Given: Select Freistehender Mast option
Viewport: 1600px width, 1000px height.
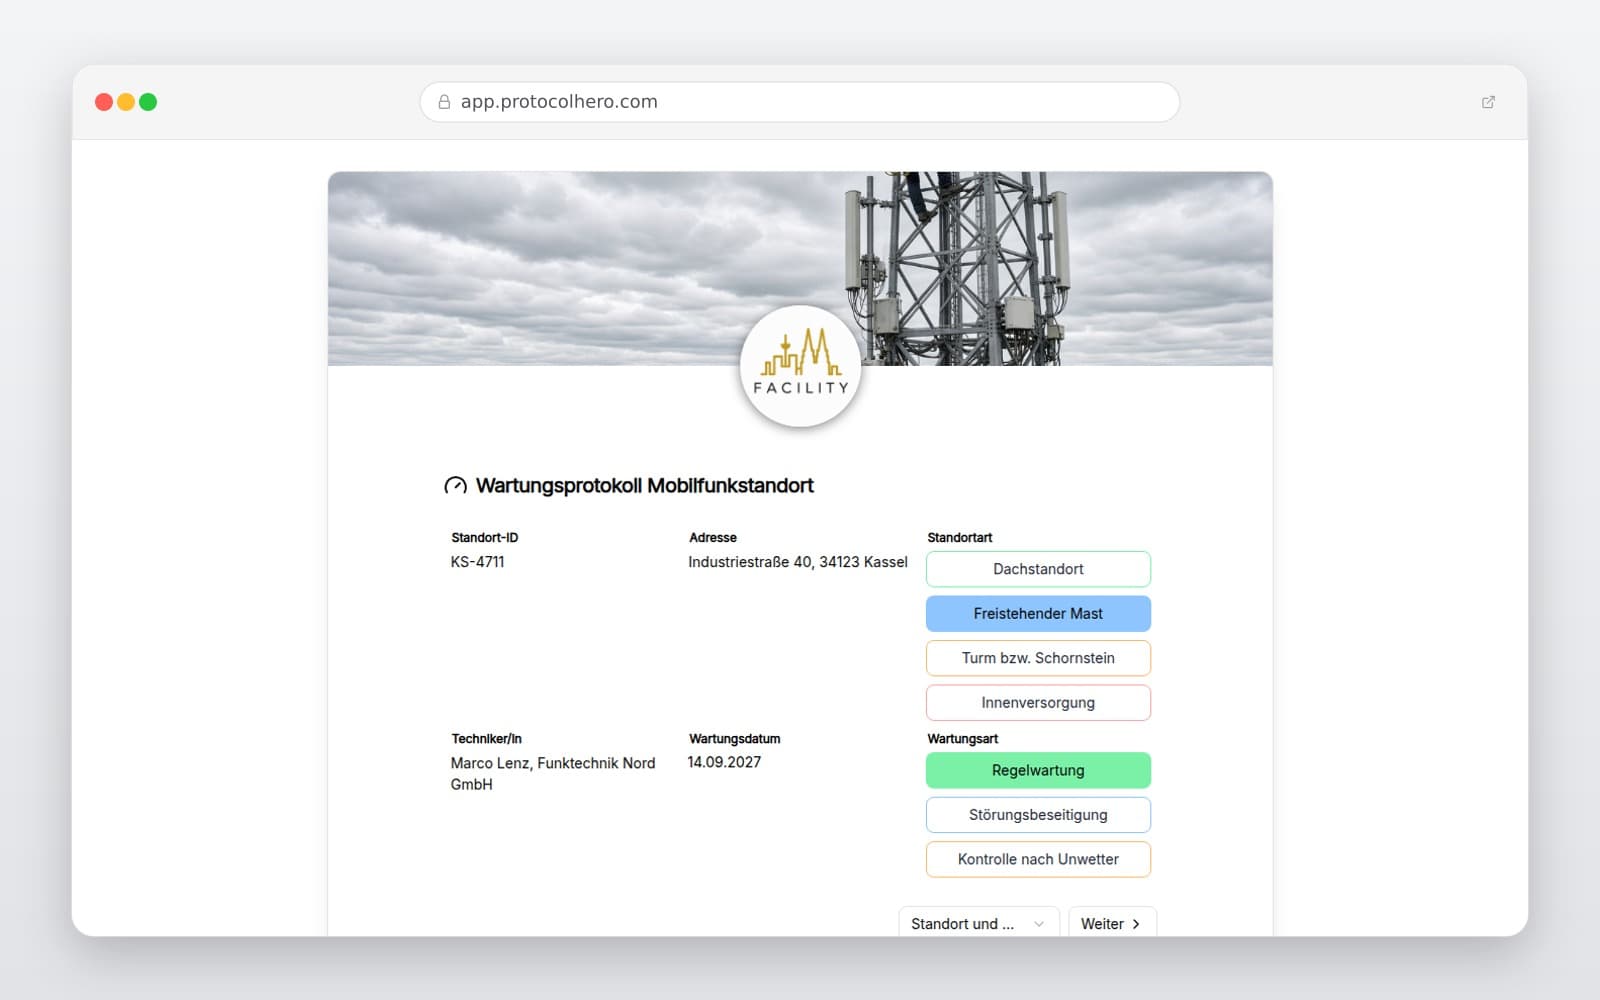Looking at the screenshot, I should point(1038,614).
